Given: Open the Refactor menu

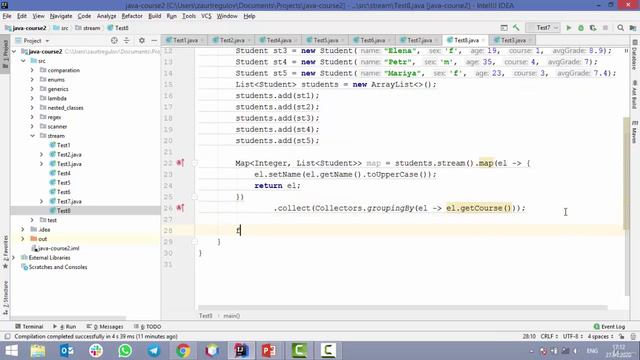Looking at the screenshot, I should (x=132, y=16).
